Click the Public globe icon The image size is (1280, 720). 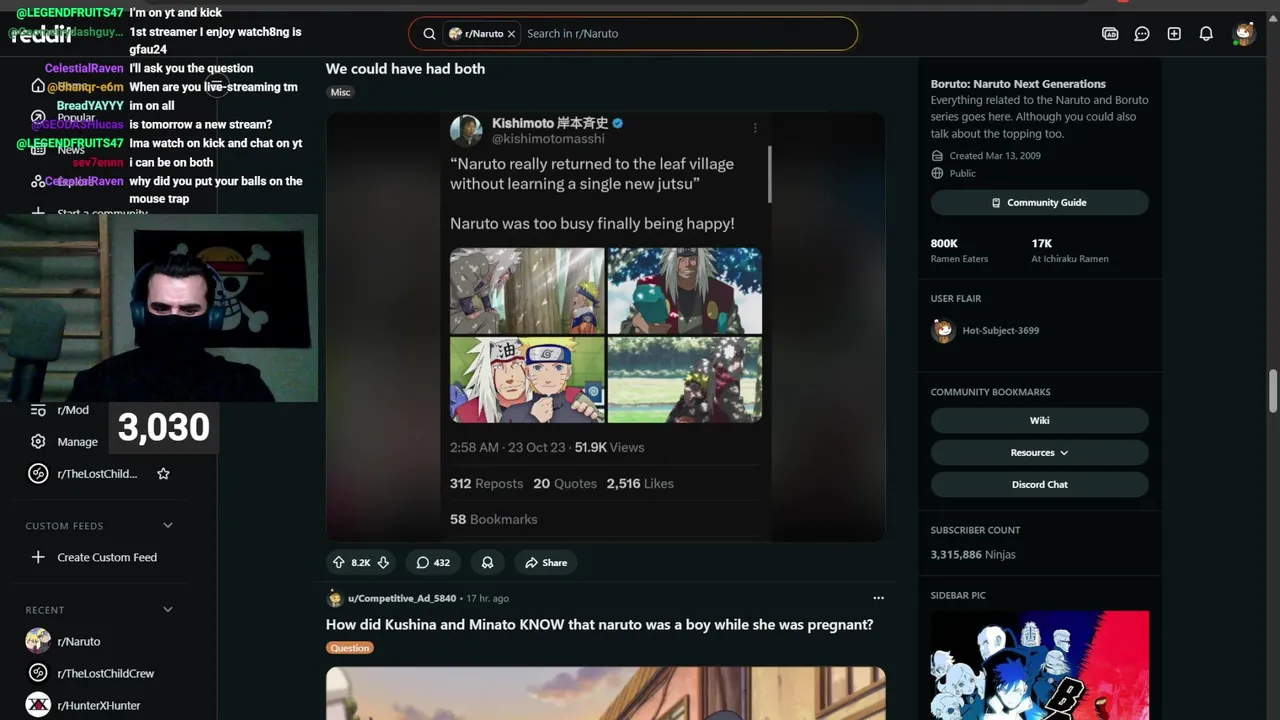pyautogui.click(x=937, y=173)
